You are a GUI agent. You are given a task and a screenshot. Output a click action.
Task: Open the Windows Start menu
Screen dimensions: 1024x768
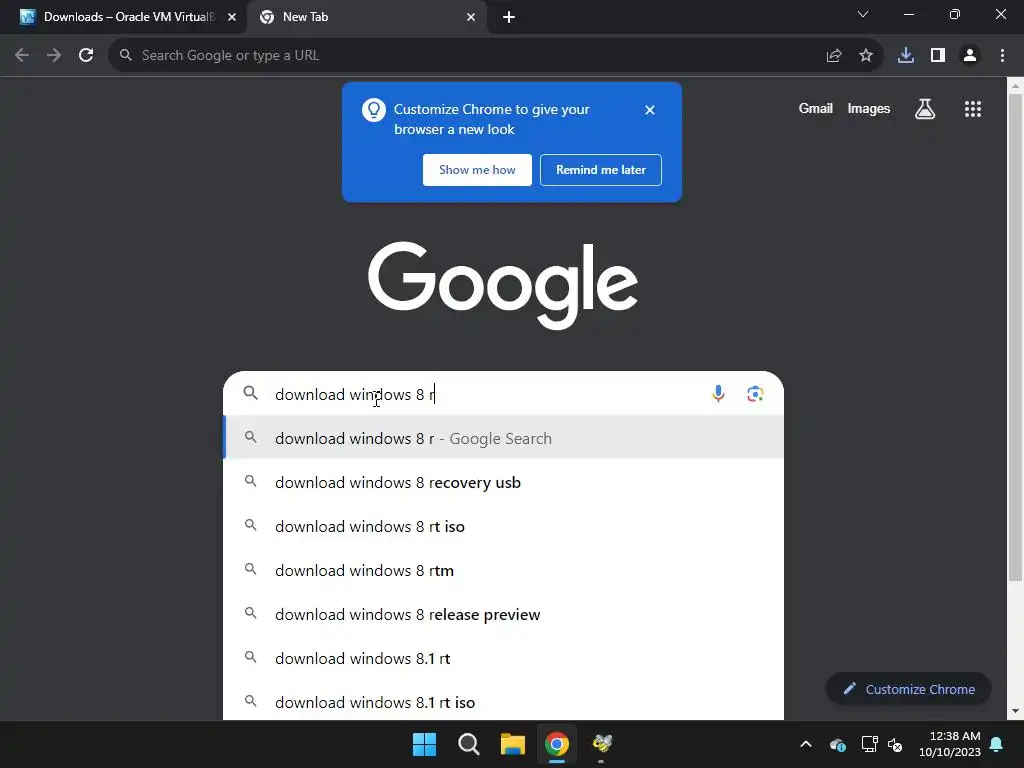click(424, 744)
